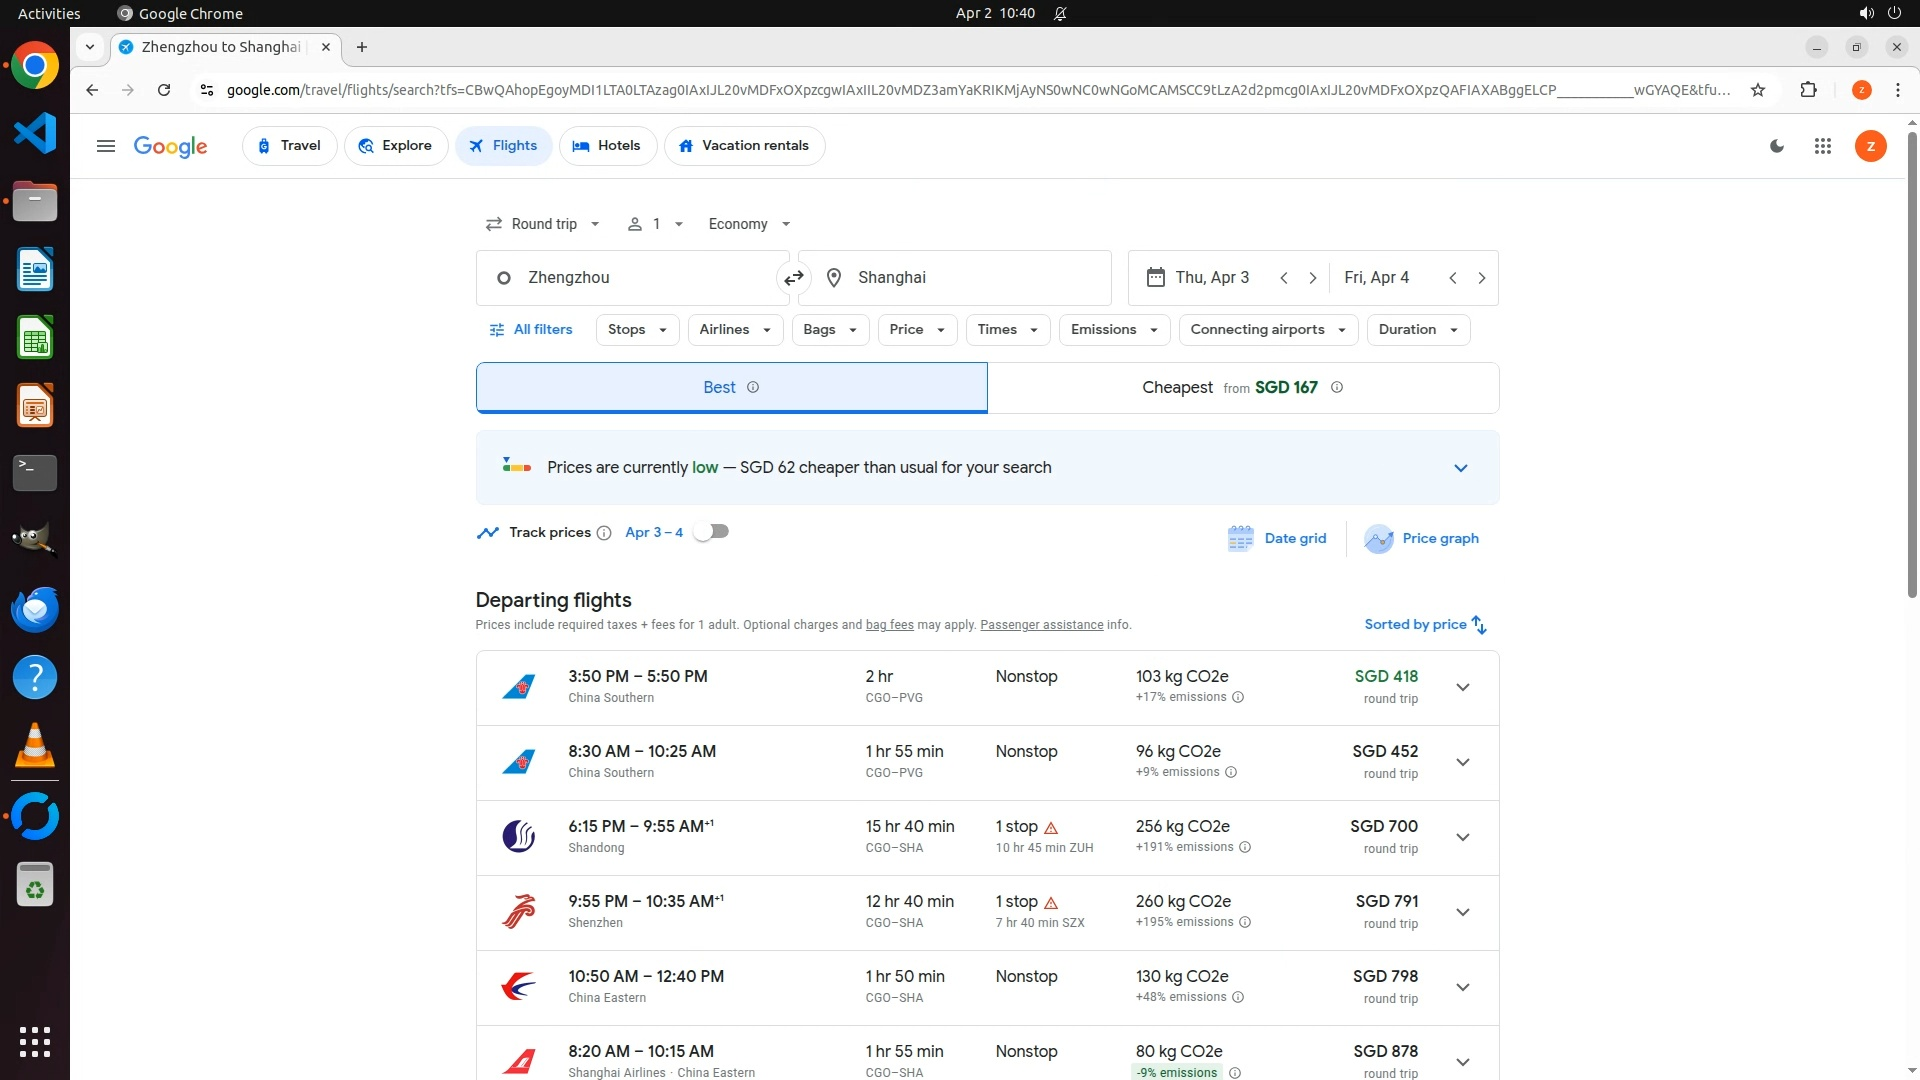Image resolution: width=1920 pixels, height=1080 pixels.
Task: Open Thunderbird from the Ubuntu dock
Action: coord(35,609)
